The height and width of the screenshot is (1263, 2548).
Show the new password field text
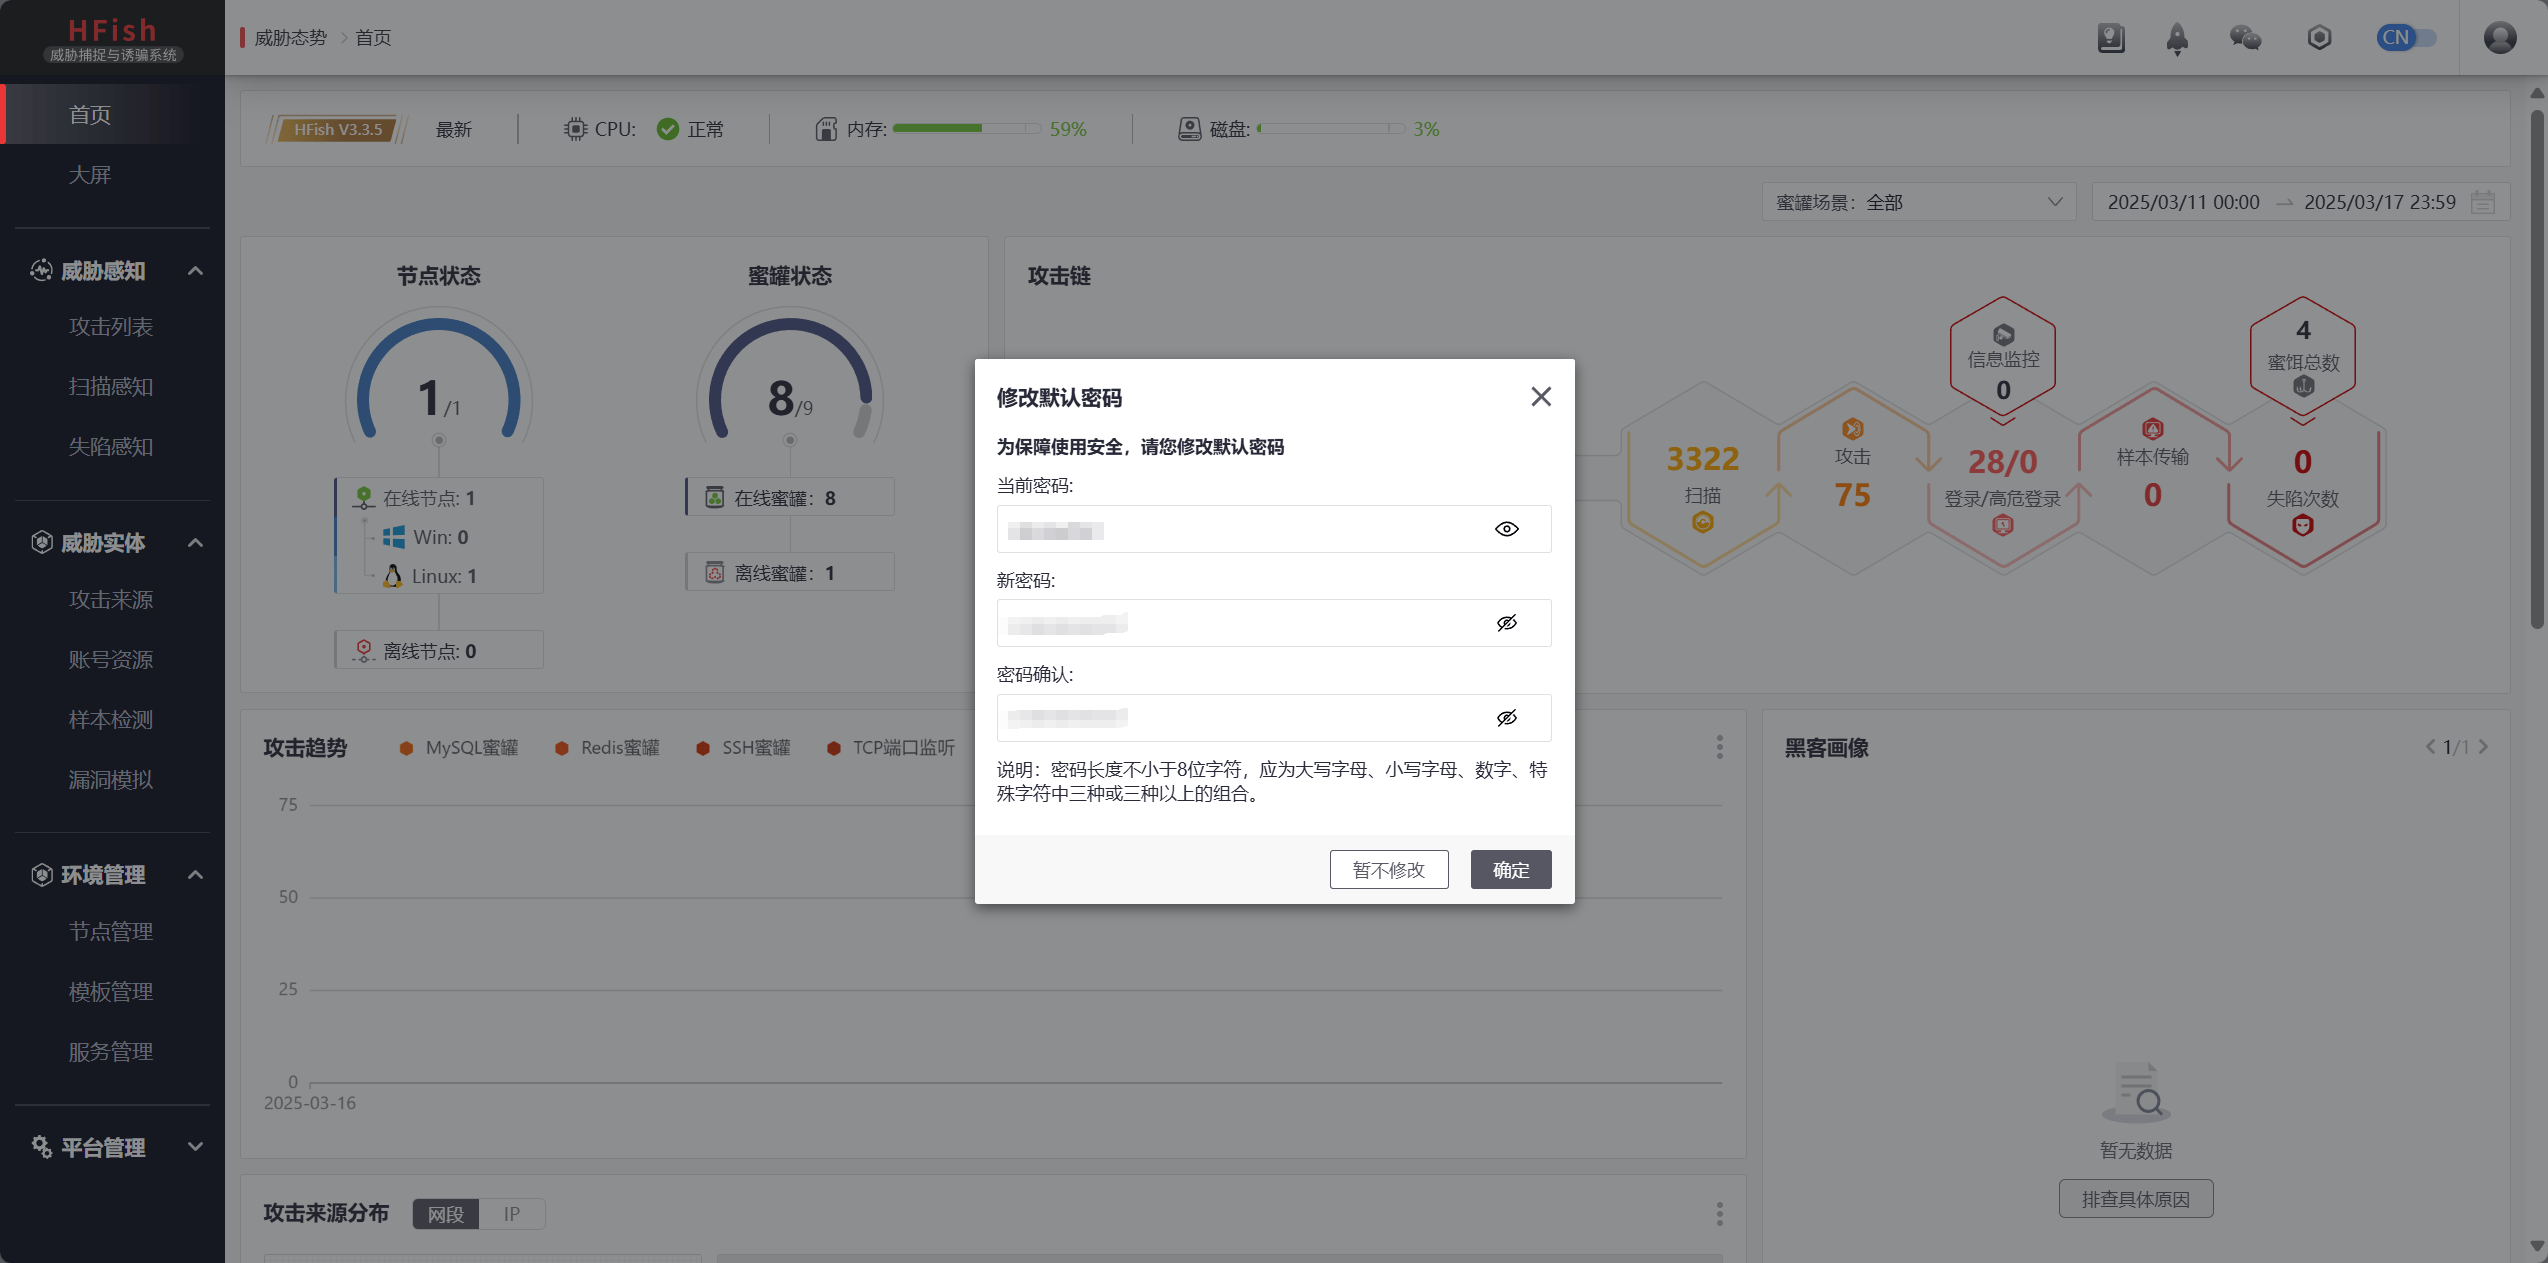[1506, 623]
